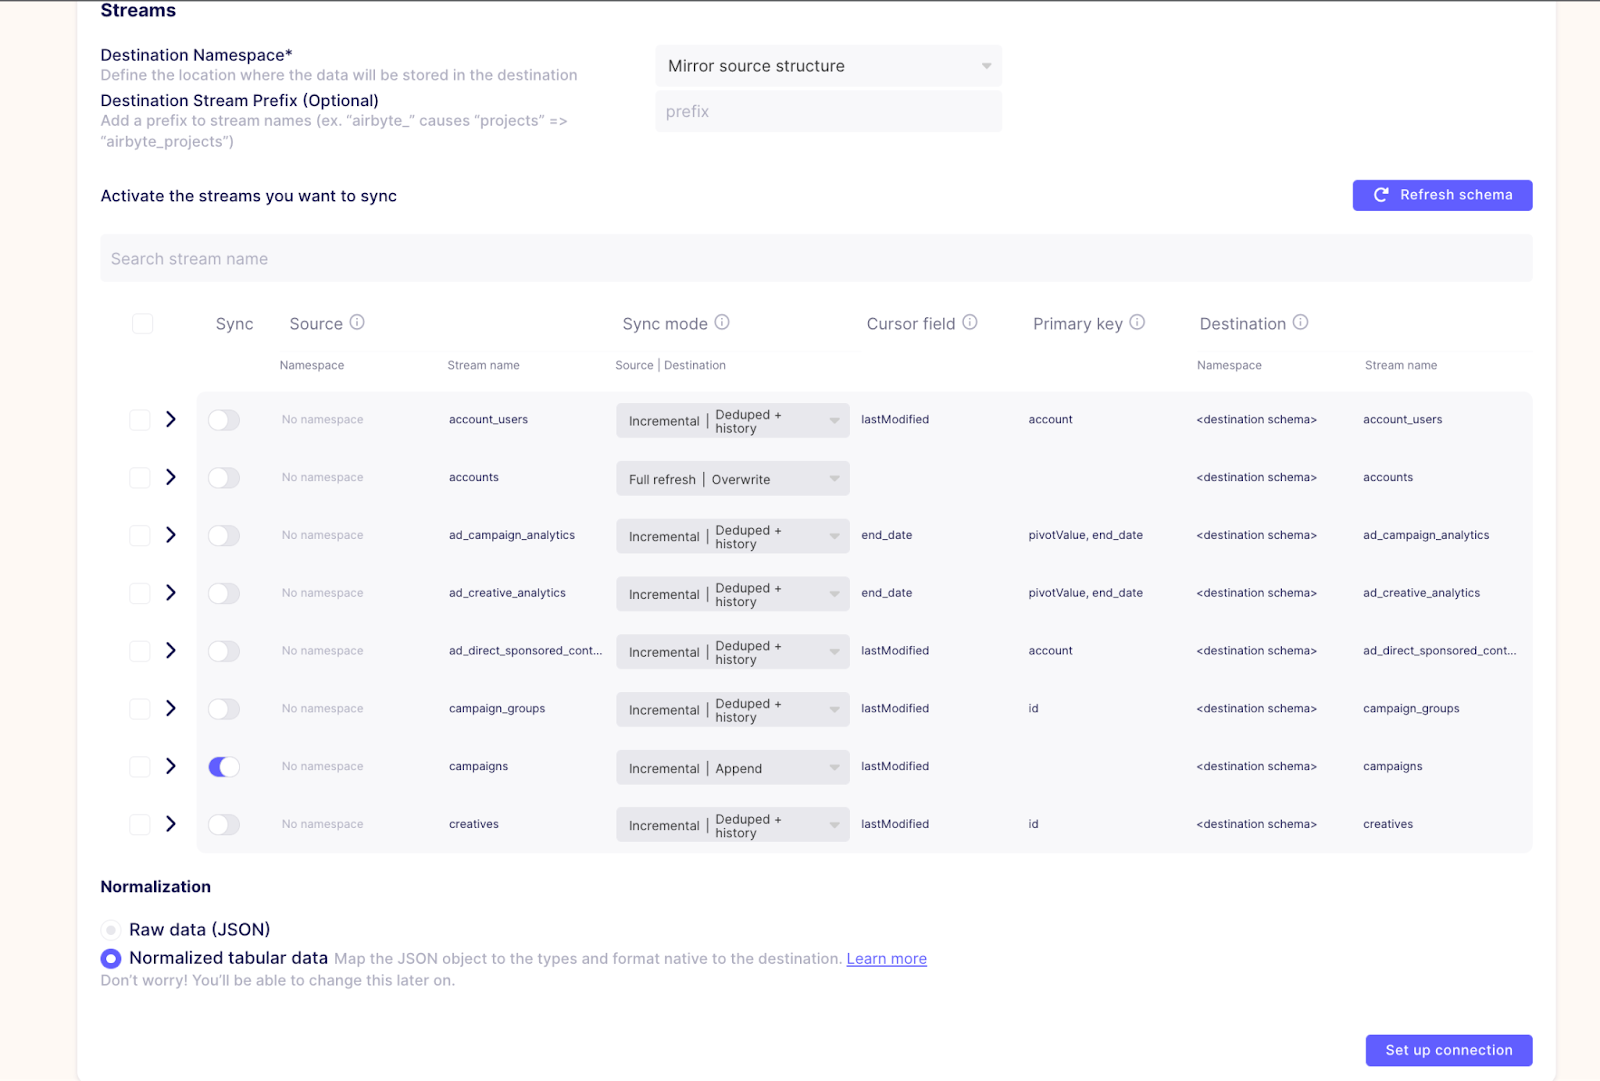The image size is (1600, 1081).
Task: Select the Raw data (JSON) option
Action: pyautogui.click(x=110, y=929)
